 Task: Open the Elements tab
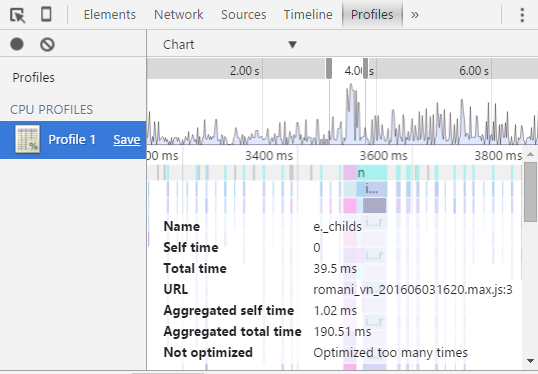tap(109, 15)
